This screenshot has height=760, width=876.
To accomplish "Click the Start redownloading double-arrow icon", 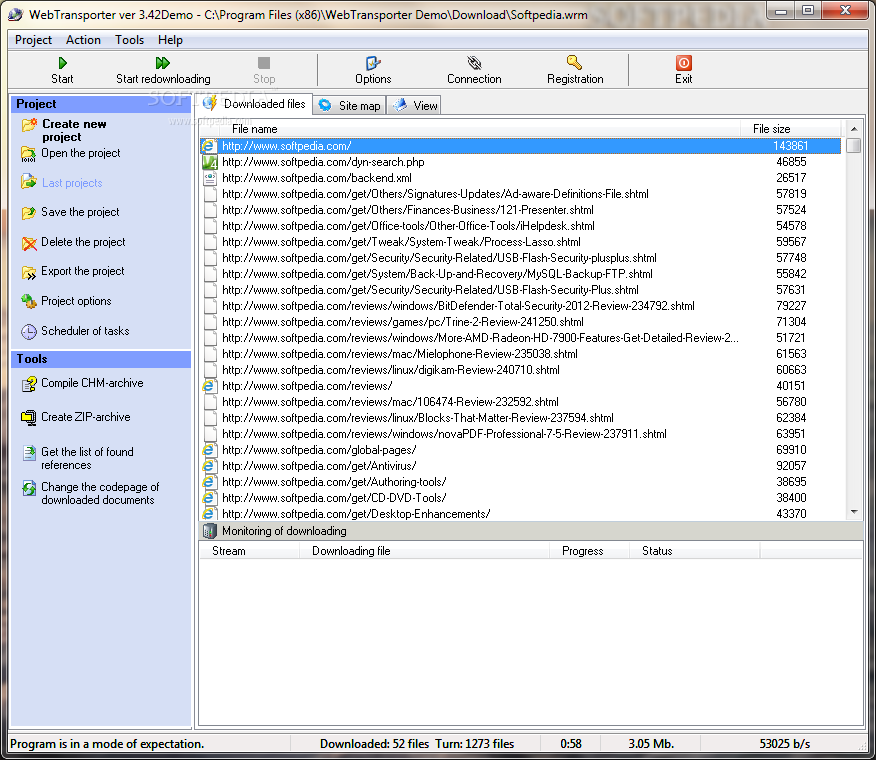I will click(163, 63).
